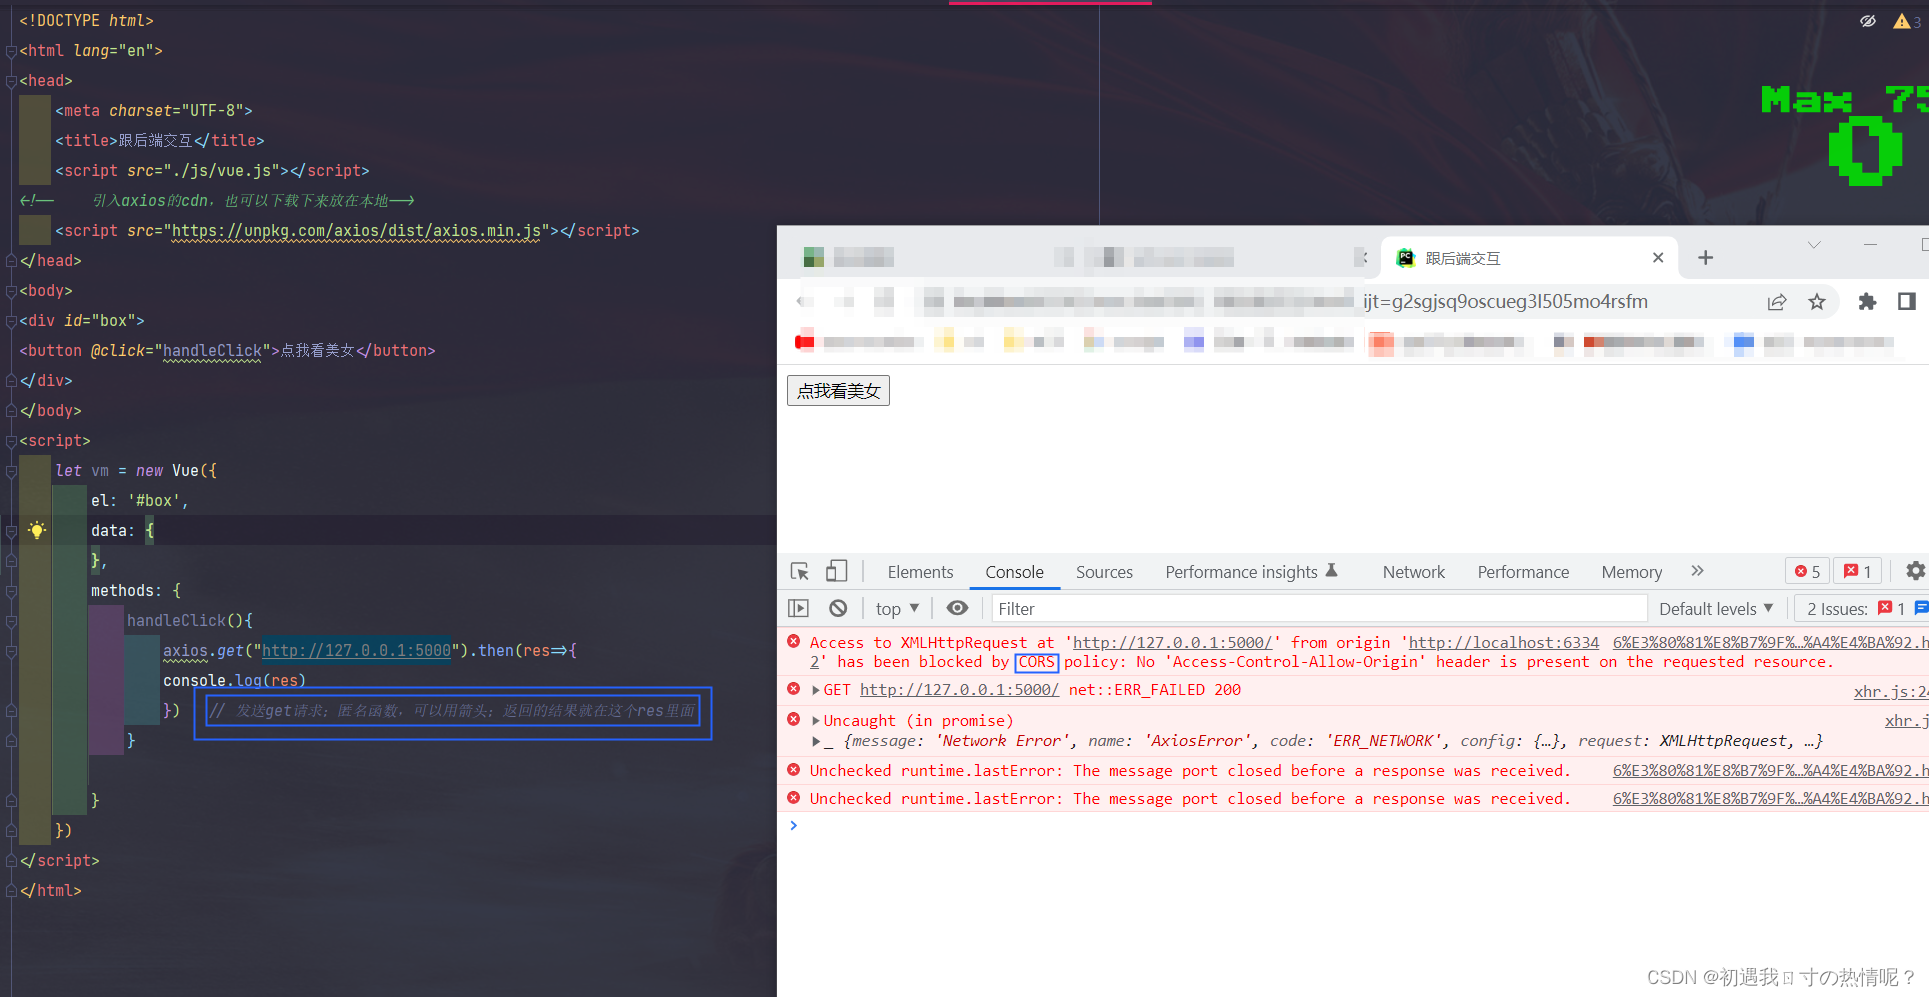The image size is (1929, 997).
Task: Click the first red bookmark icon in bookmarks bar
Action: click(x=804, y=342)
